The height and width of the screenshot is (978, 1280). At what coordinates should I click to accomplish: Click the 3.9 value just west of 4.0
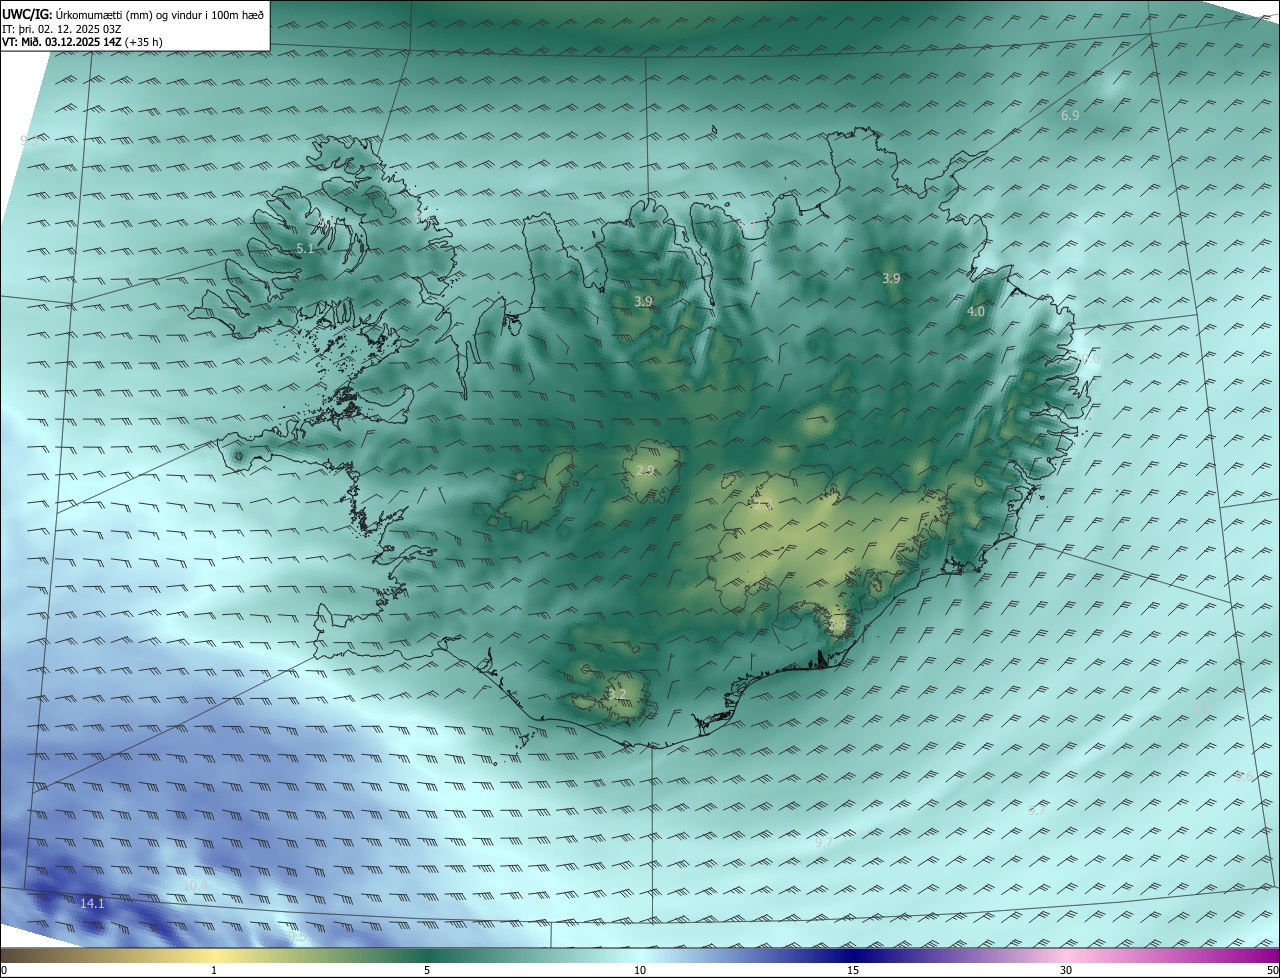[x=891, y=278]
